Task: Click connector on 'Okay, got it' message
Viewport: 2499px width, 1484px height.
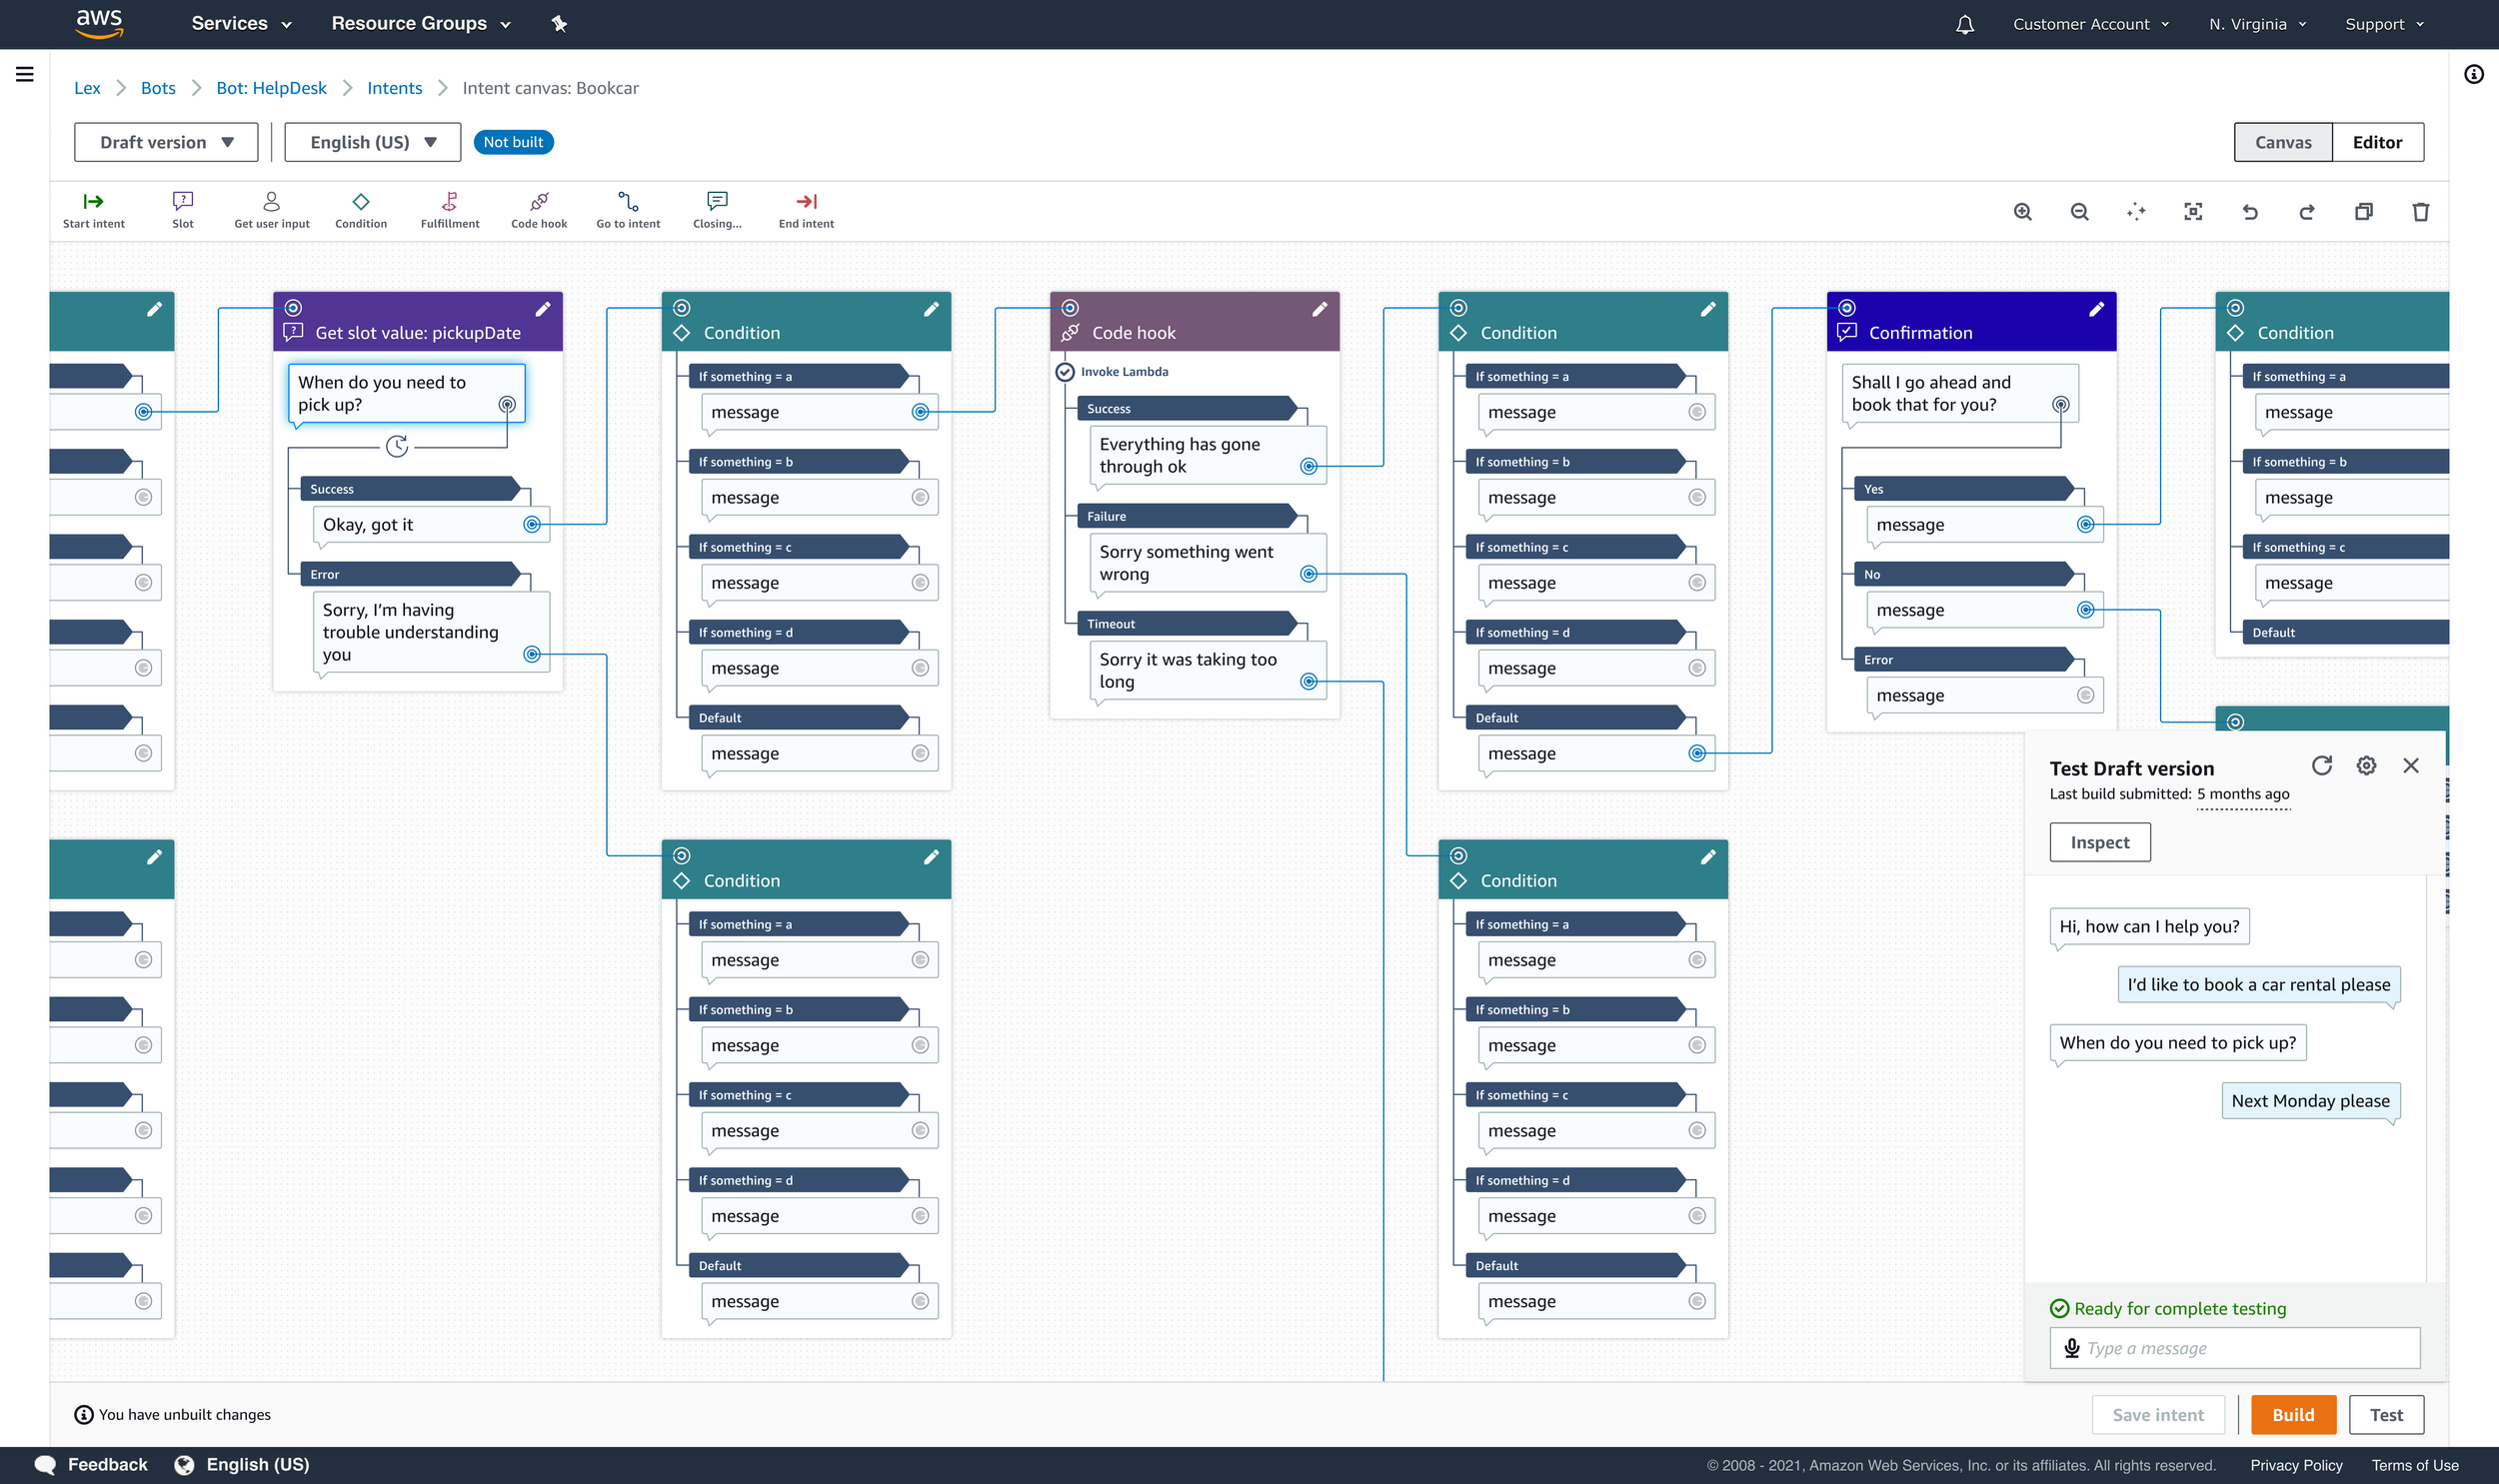Action: pos(532,524)
